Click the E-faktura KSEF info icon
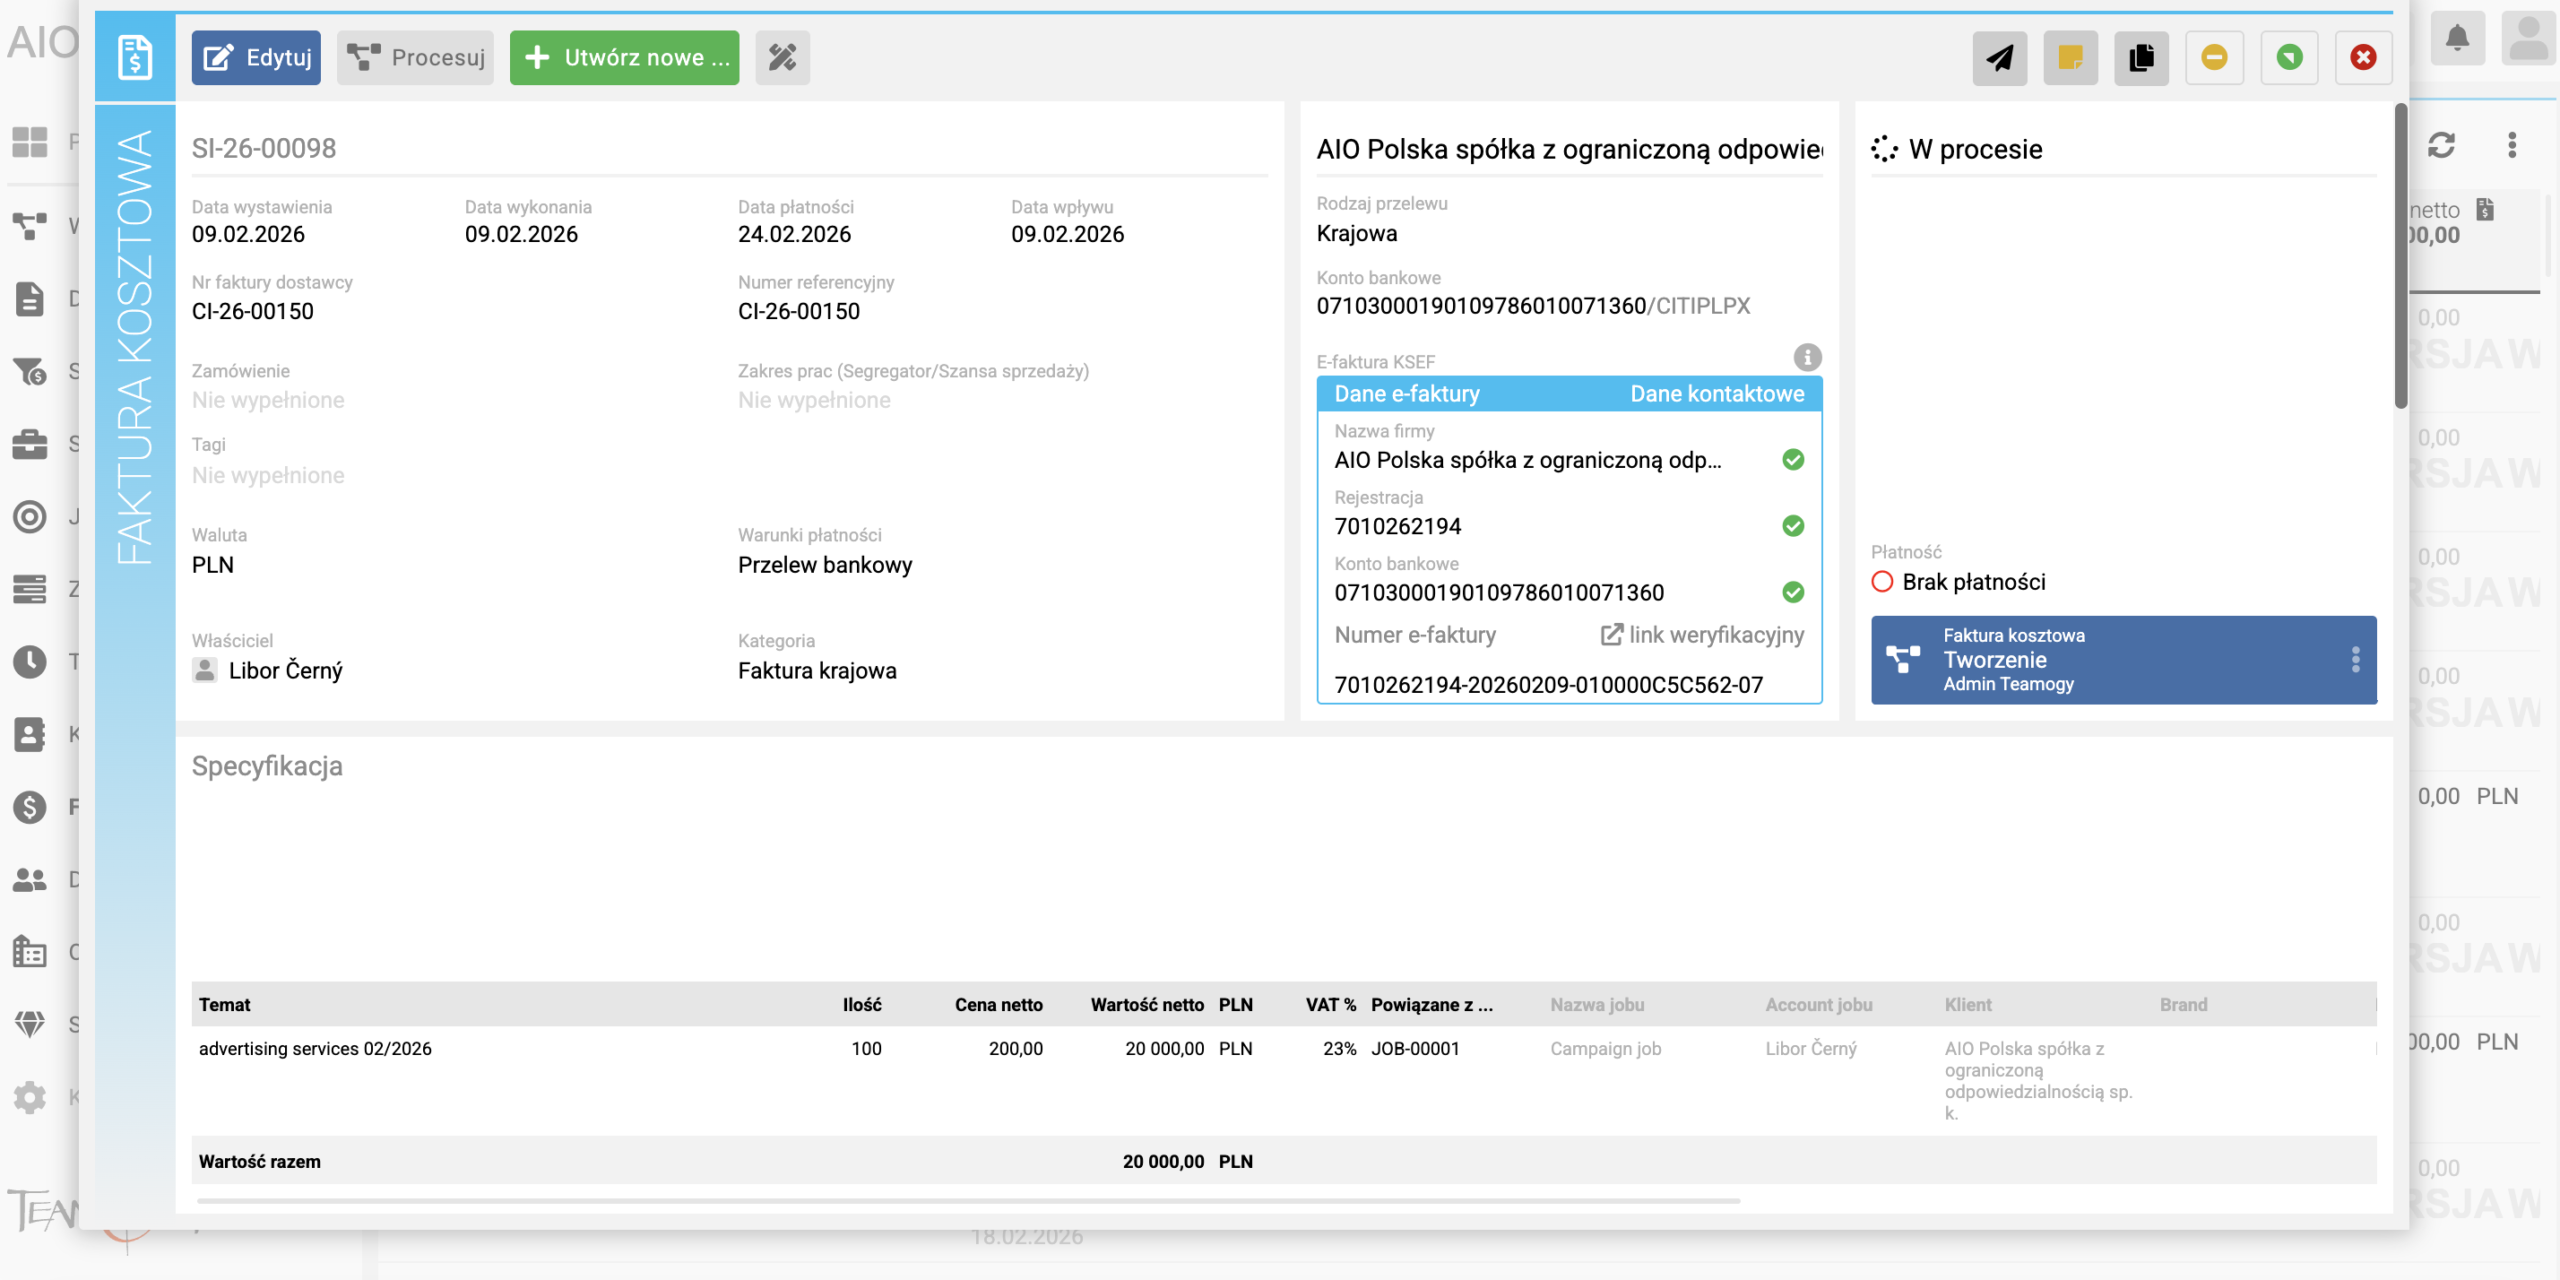Viewport: 2560px width, 1280px height. tap(1807, 357)
